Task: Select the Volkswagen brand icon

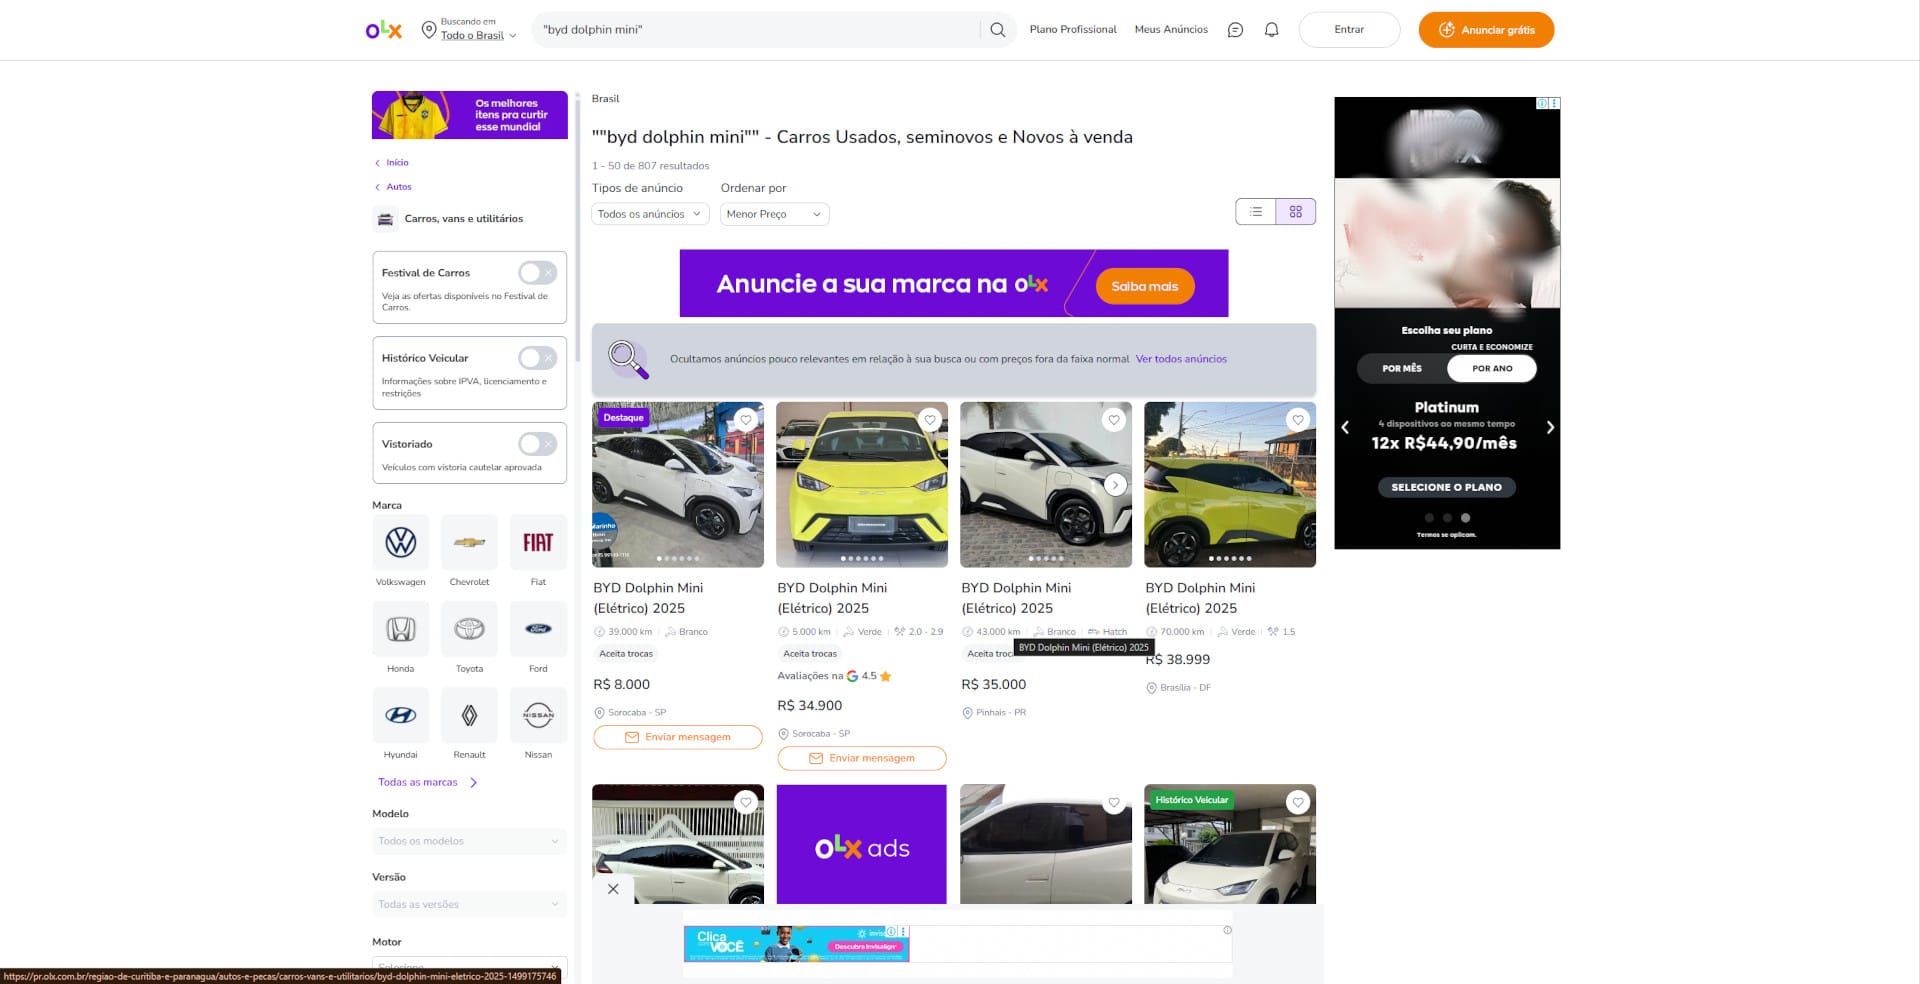Action: click(x=401, y=543)
